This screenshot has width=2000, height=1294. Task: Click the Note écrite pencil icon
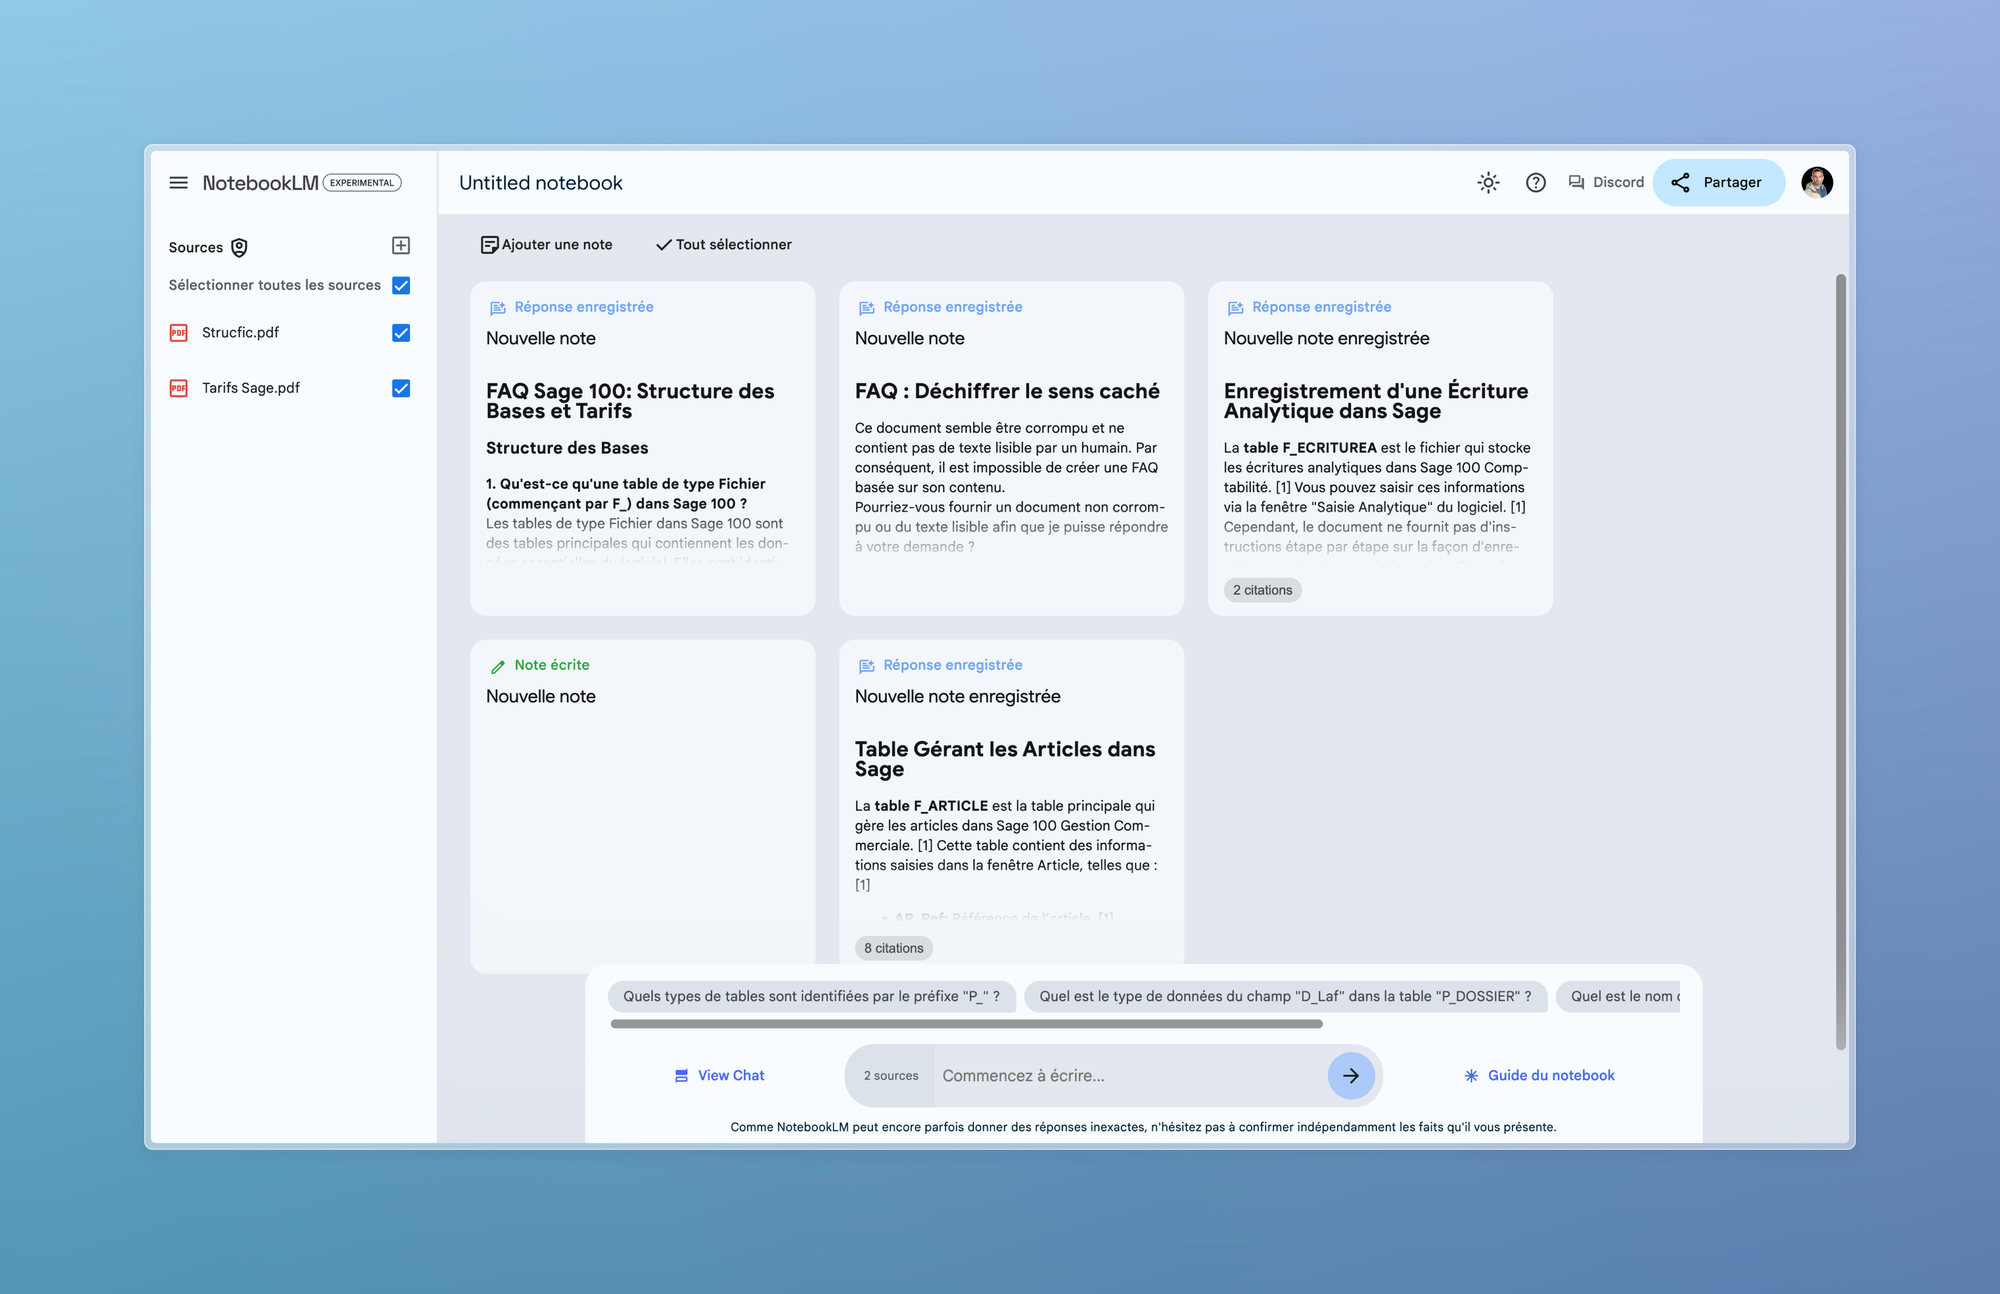coord(498,666)
